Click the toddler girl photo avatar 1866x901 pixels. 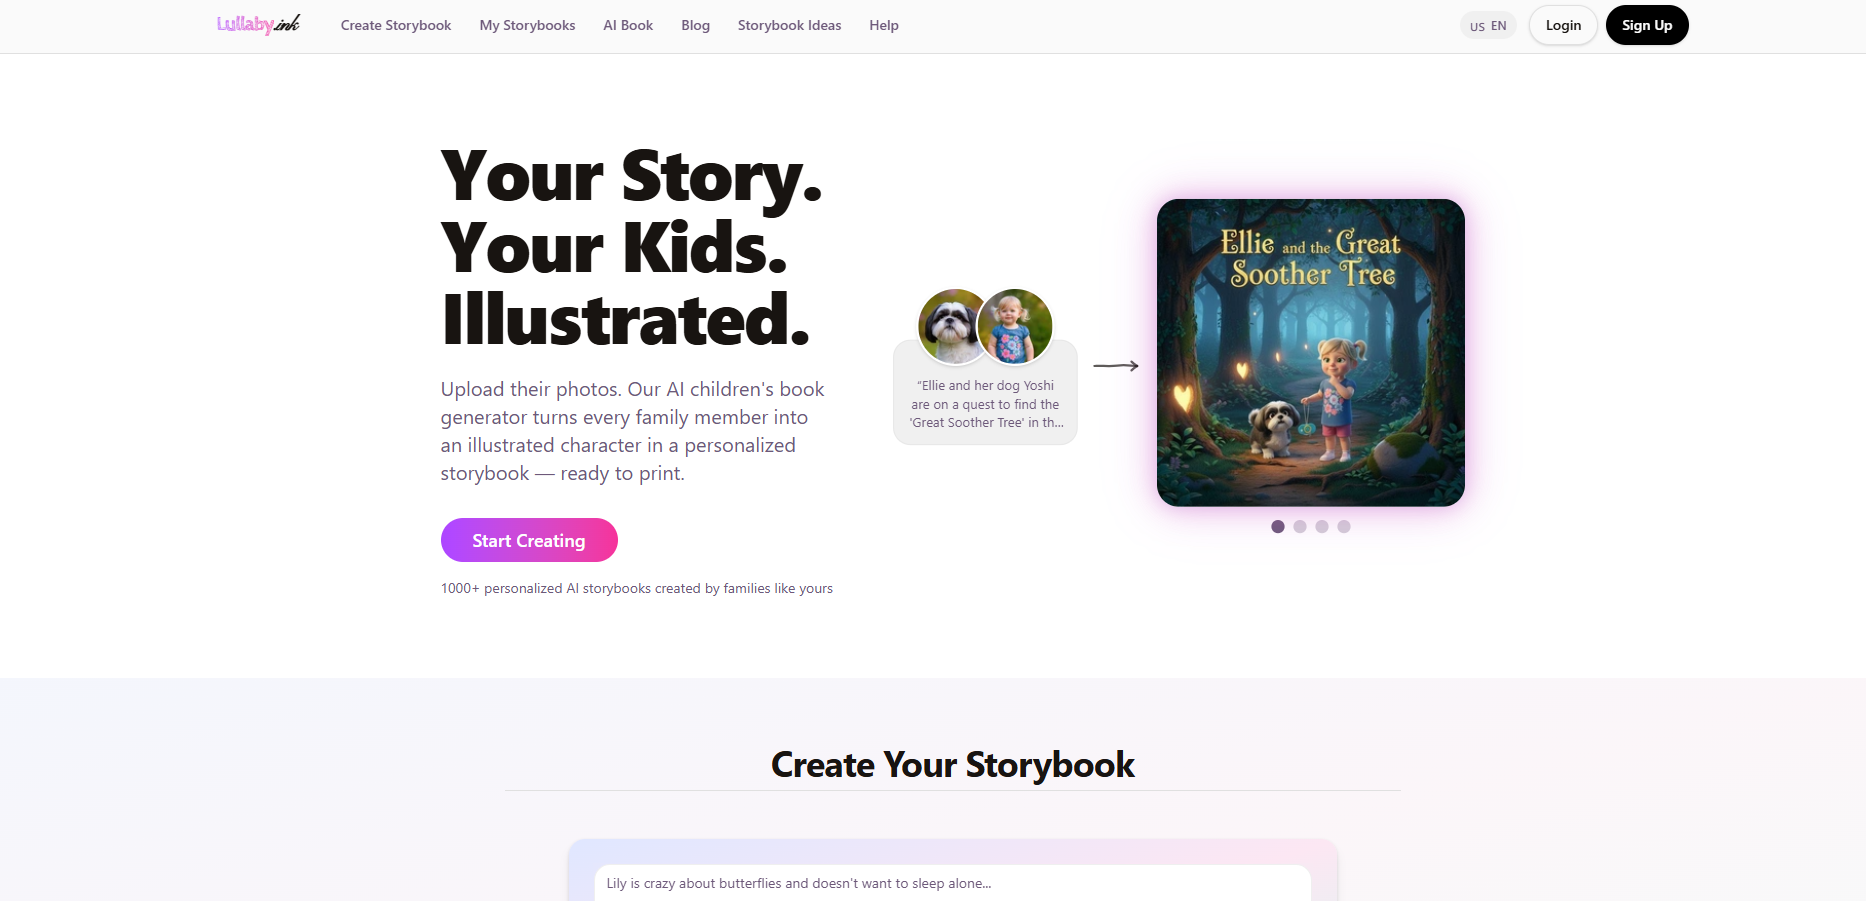click(1015, 326)
